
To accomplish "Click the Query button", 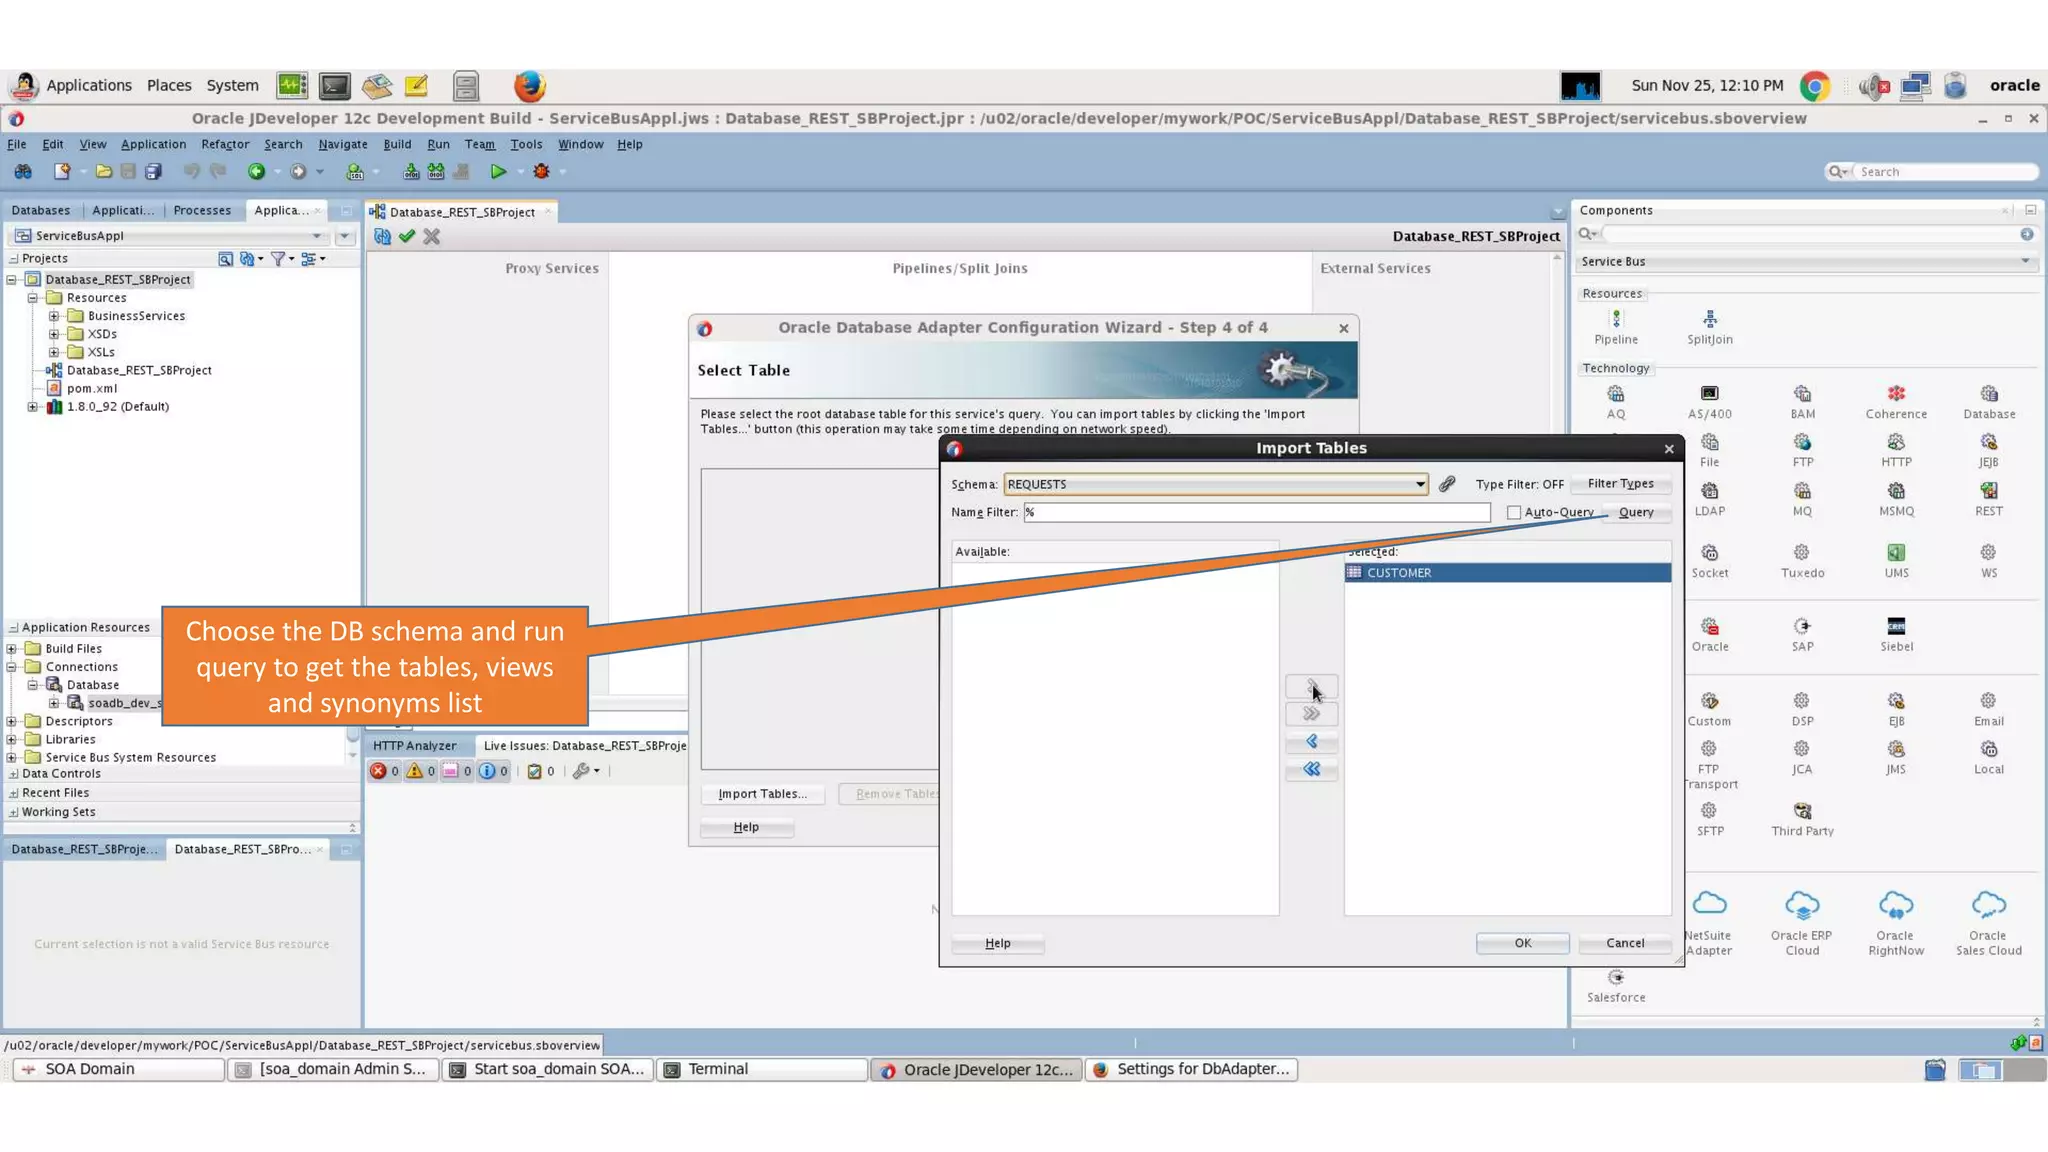I will [1636, 513].
